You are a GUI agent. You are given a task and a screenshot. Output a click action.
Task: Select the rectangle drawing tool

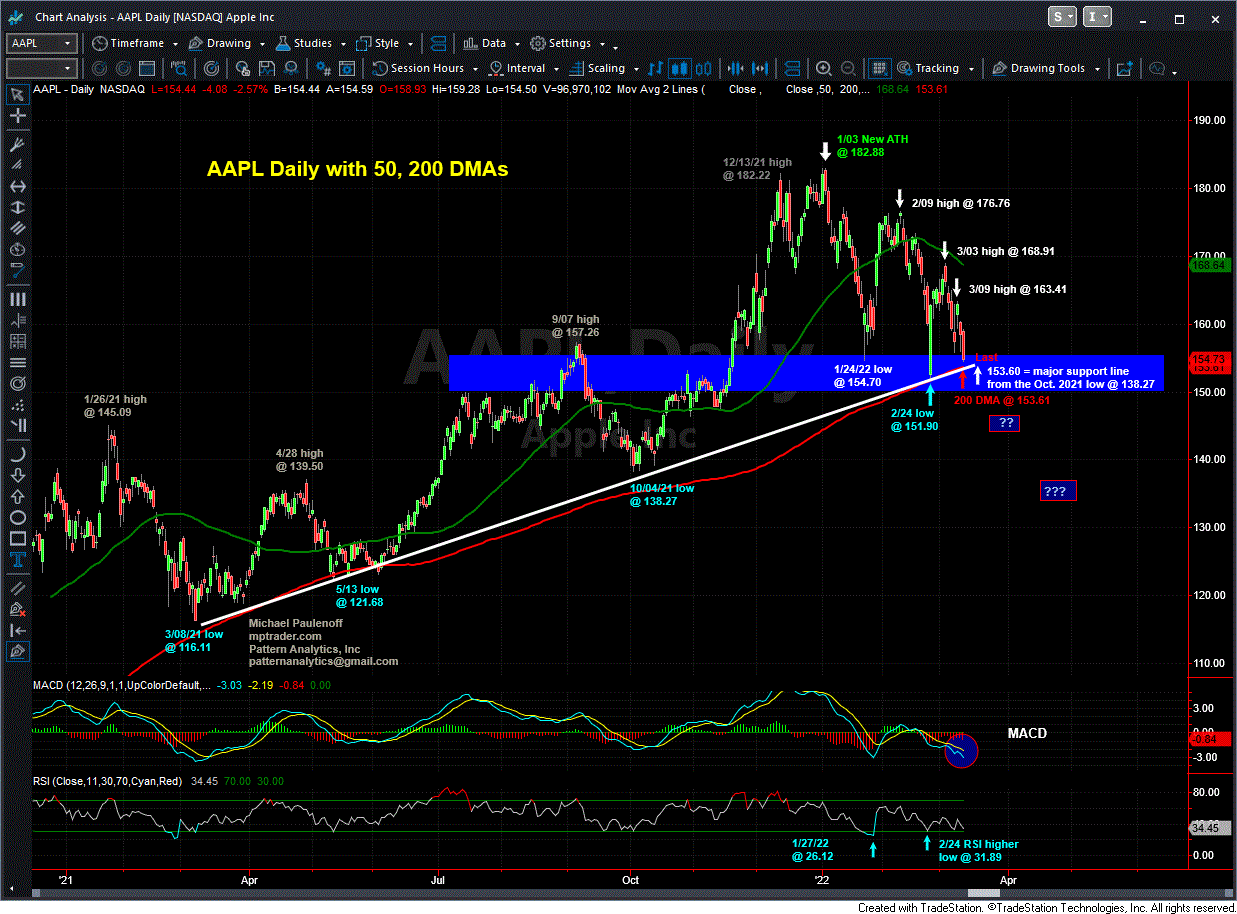tap(18, 540)
